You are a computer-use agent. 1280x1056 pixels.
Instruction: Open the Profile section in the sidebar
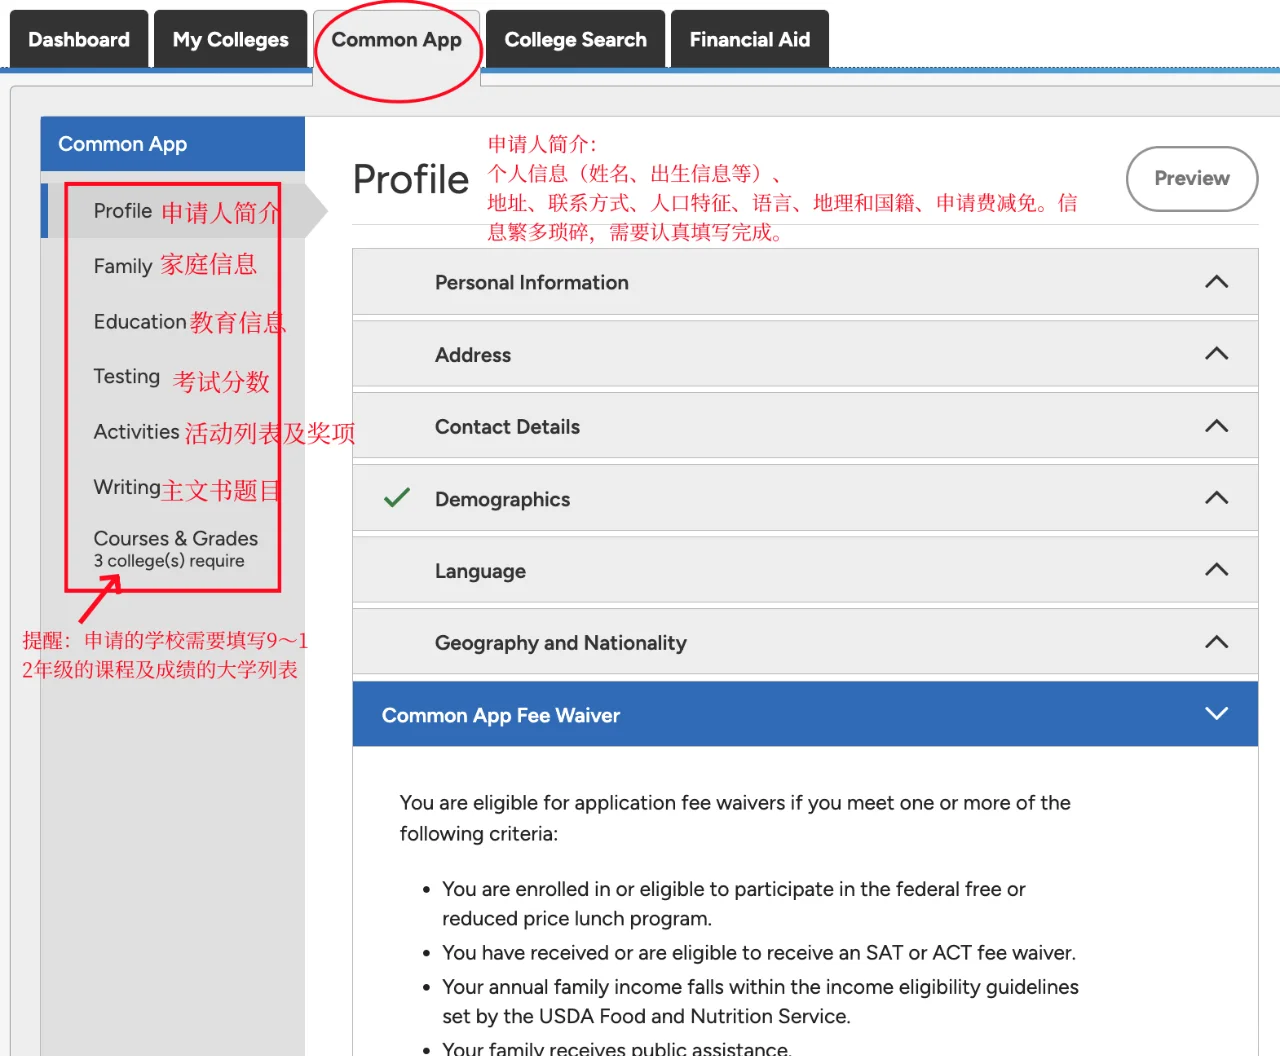click(122, 211)
